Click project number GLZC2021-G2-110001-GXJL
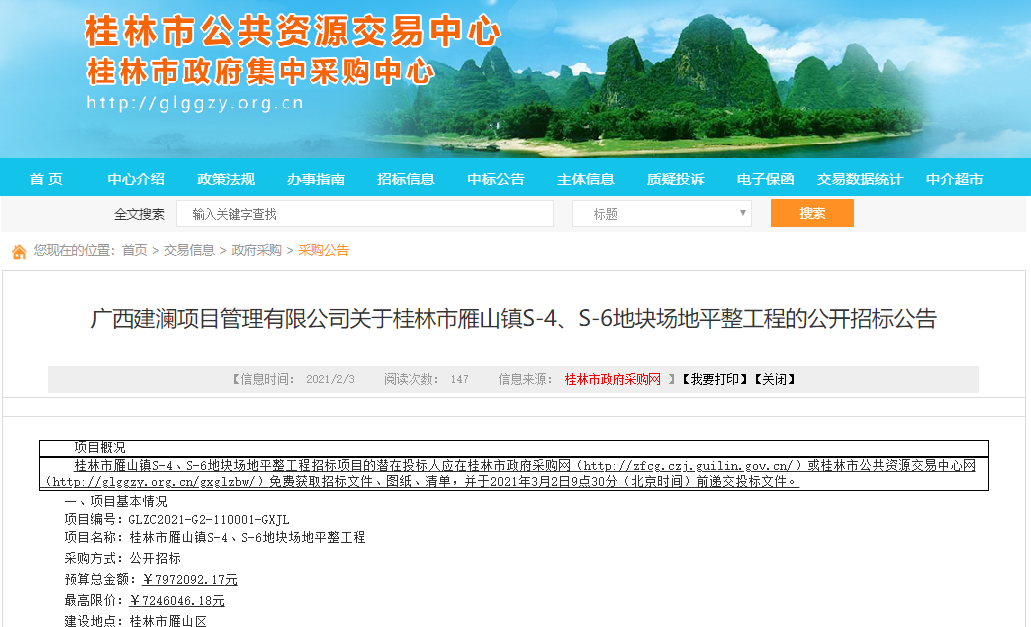1031x627 pixels. tap(208, 519)
